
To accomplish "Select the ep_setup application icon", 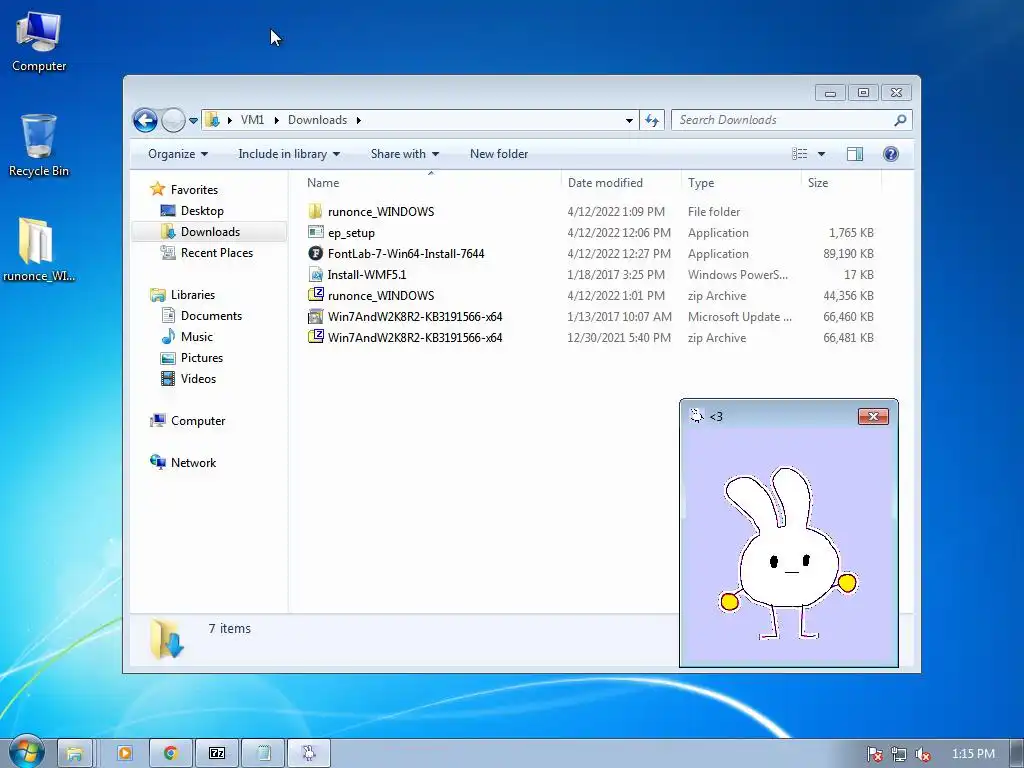I will 315,232.
